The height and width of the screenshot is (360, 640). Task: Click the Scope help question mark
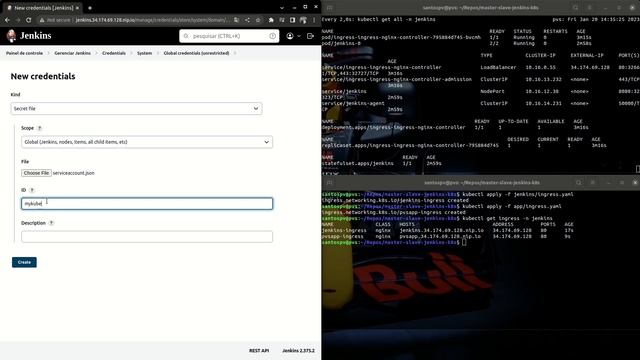40,128
